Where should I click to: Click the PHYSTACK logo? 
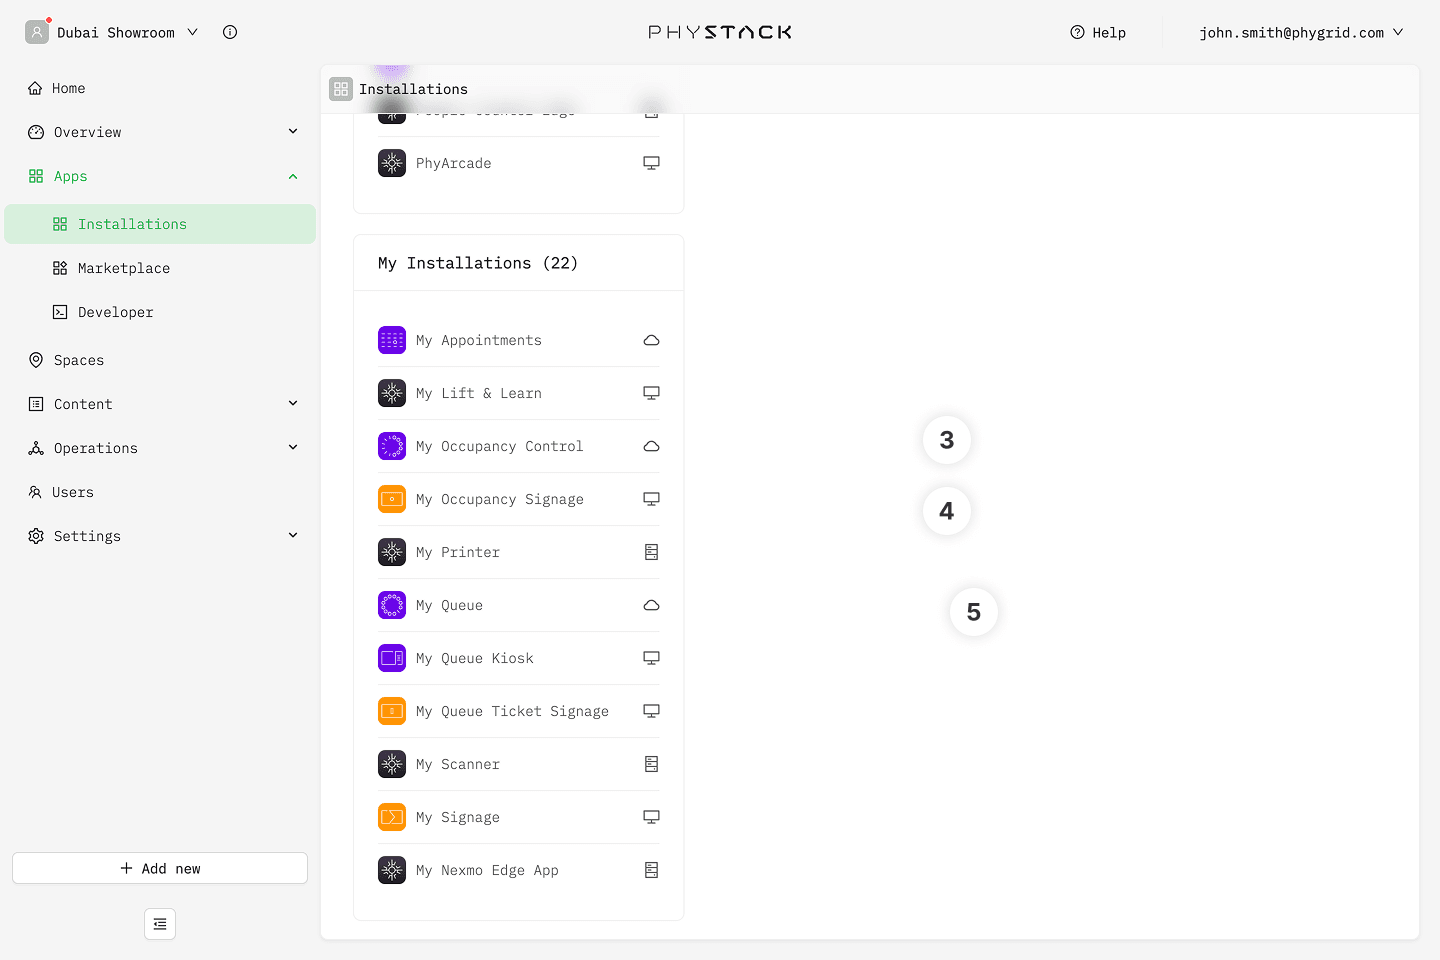coord(720,32)
